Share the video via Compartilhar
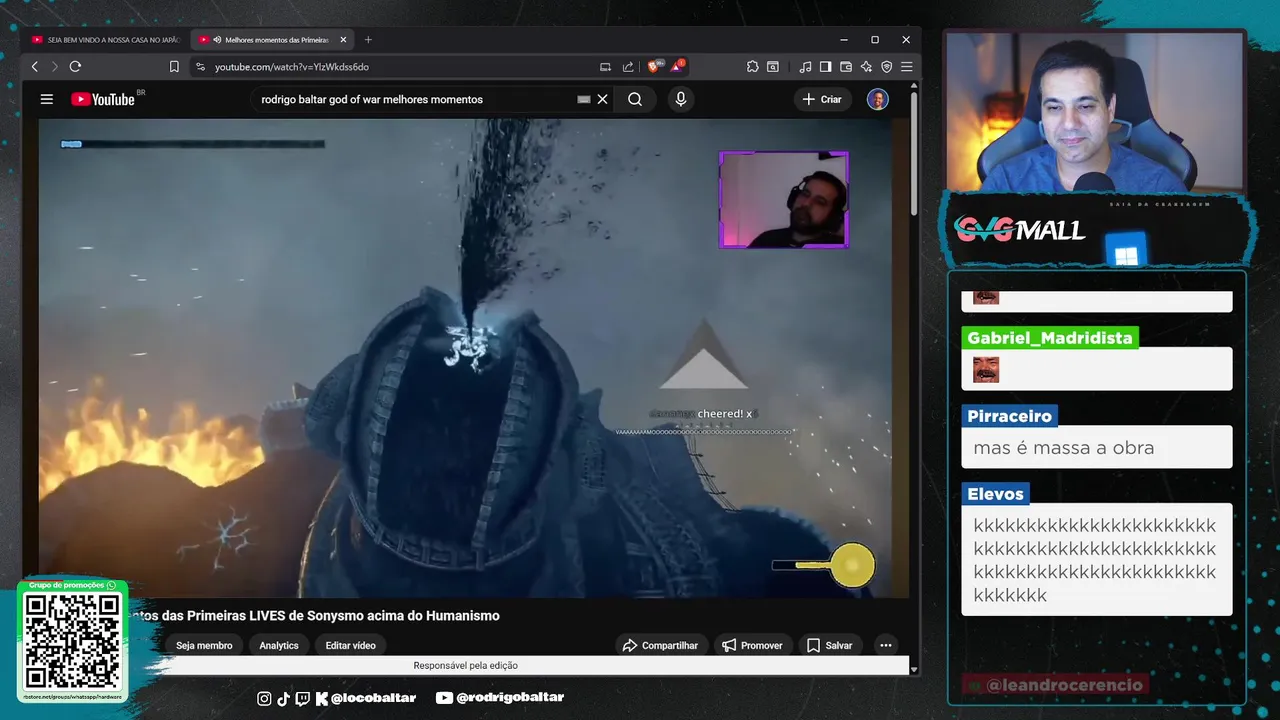Viewport: 1280px width, 720px height. (x=661, y=645)
